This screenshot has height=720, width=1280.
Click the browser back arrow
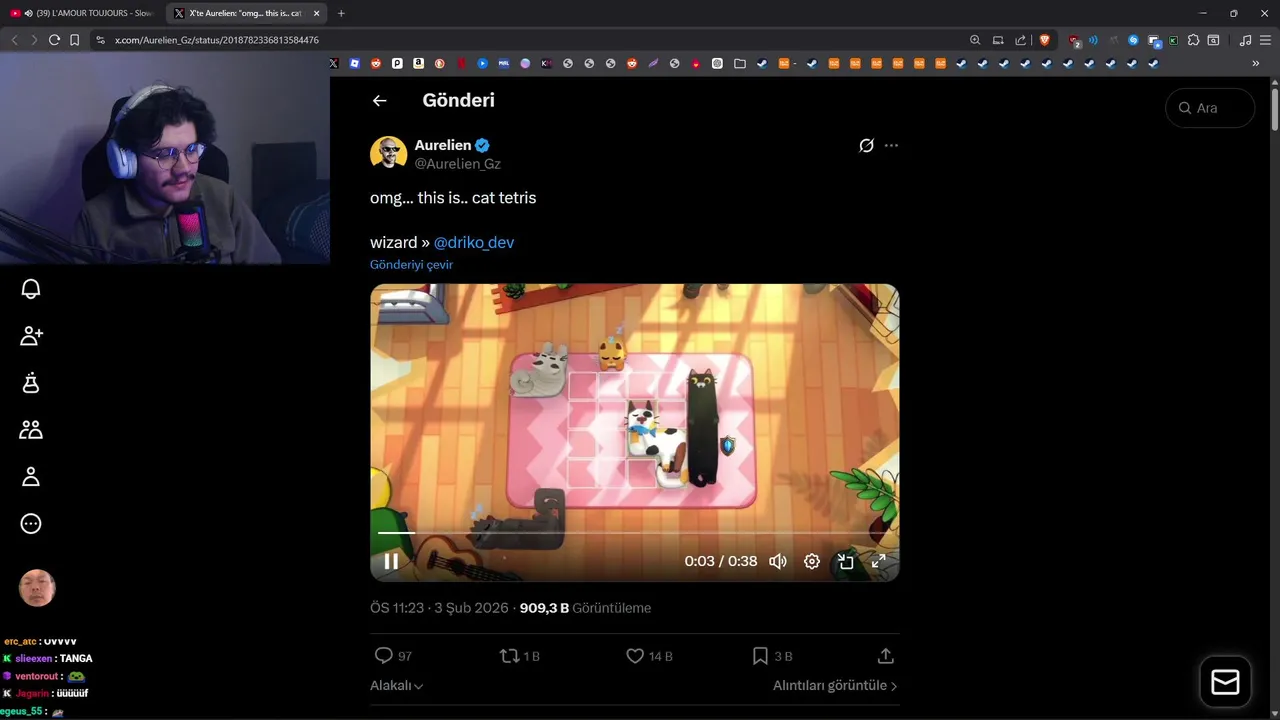coord(14,40)
